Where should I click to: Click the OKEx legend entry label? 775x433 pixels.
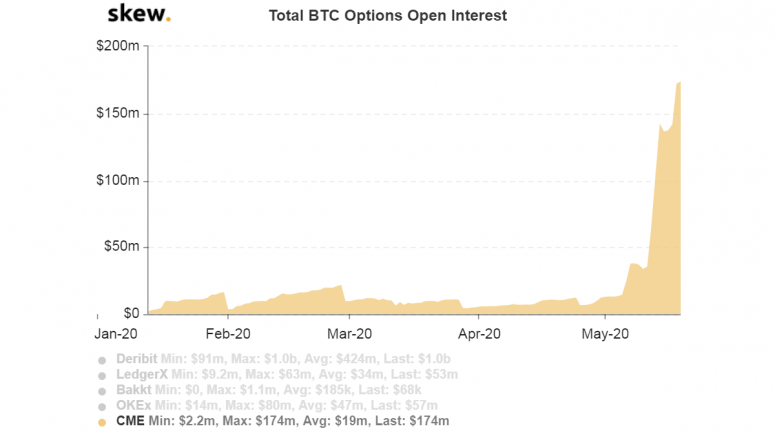tap(277, 406)
